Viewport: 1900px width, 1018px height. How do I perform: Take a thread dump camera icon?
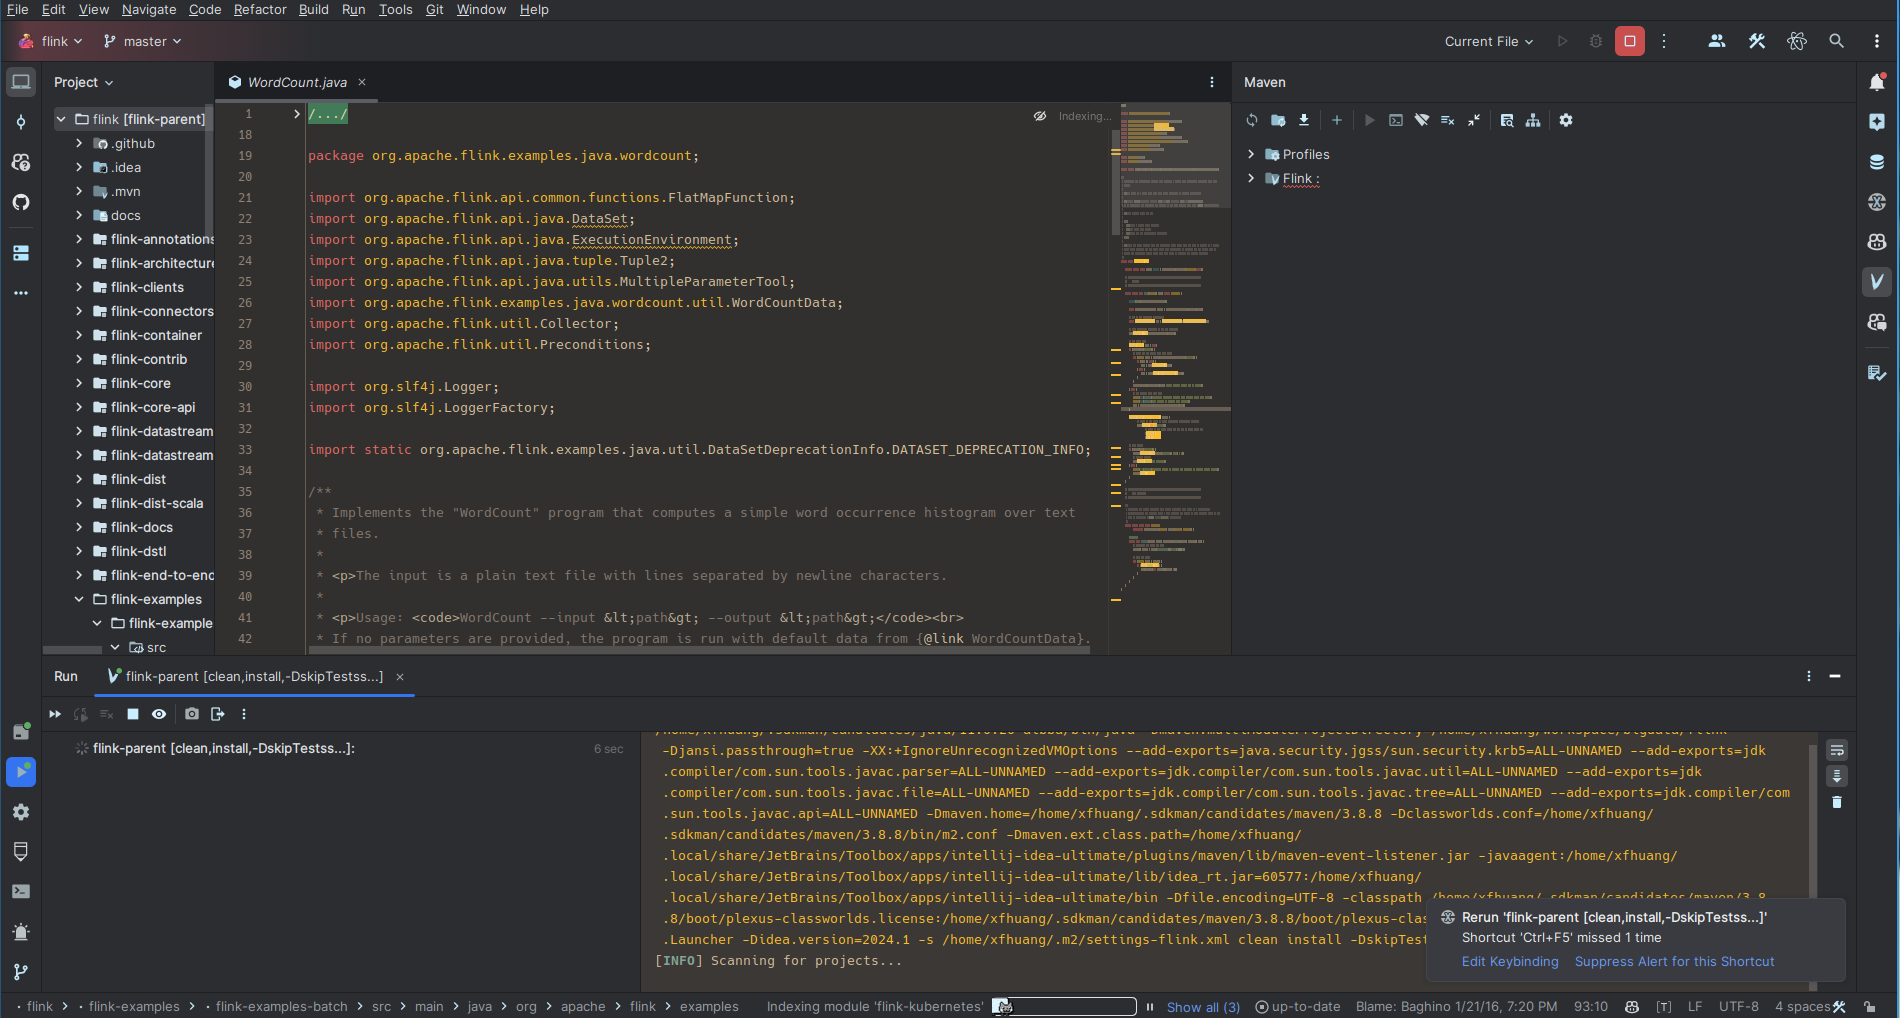coord(192,714)
